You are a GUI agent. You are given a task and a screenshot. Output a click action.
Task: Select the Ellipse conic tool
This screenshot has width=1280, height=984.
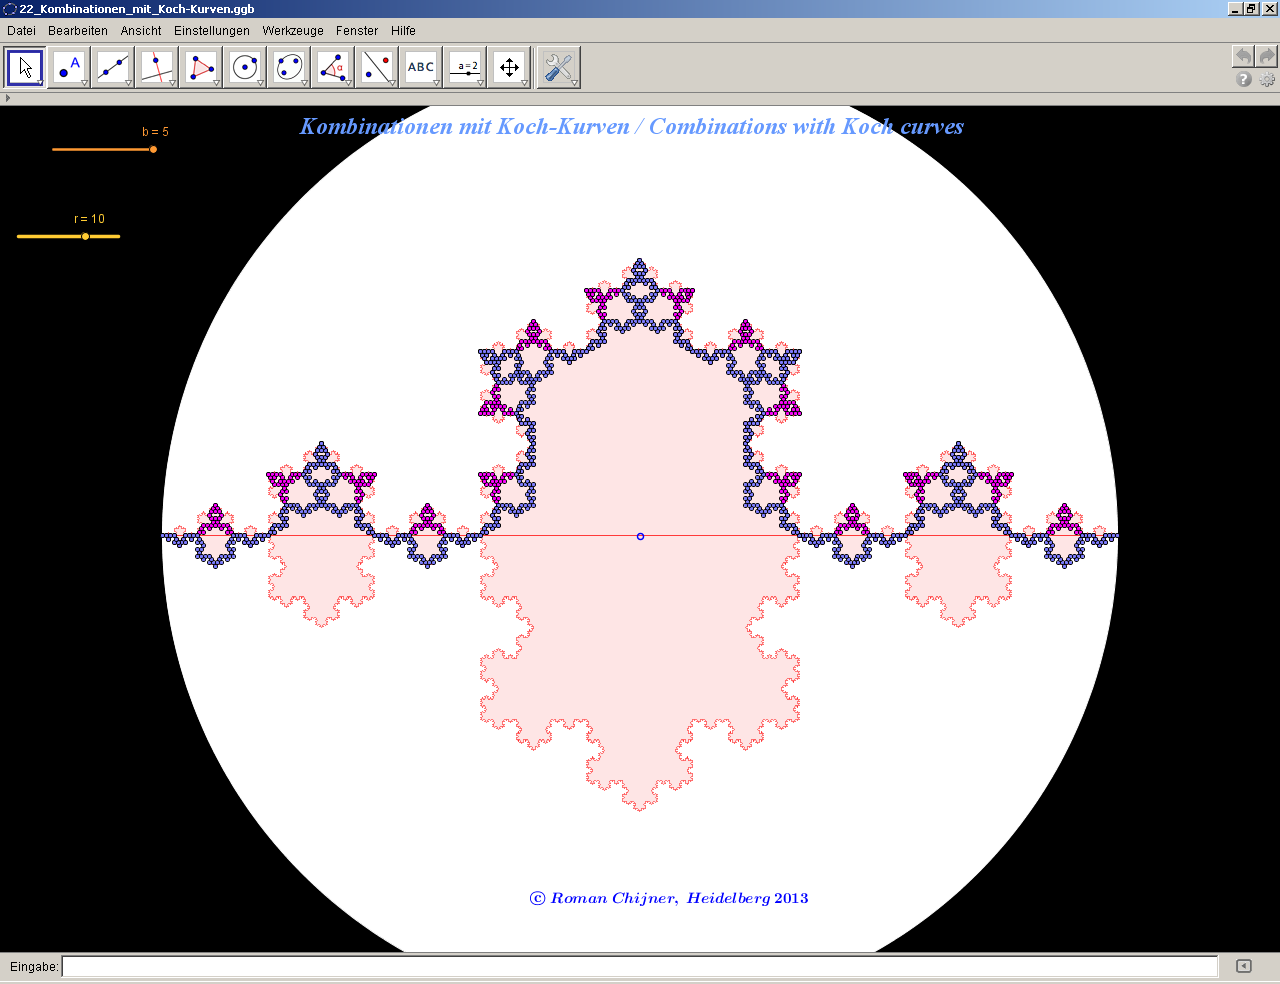coord(289,68)
